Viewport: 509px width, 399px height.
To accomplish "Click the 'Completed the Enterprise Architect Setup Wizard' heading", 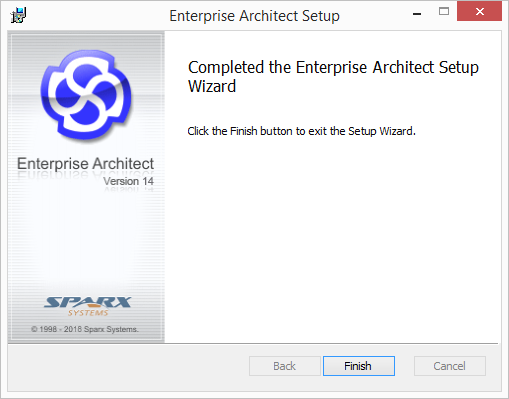I will (x=333, y=77).
